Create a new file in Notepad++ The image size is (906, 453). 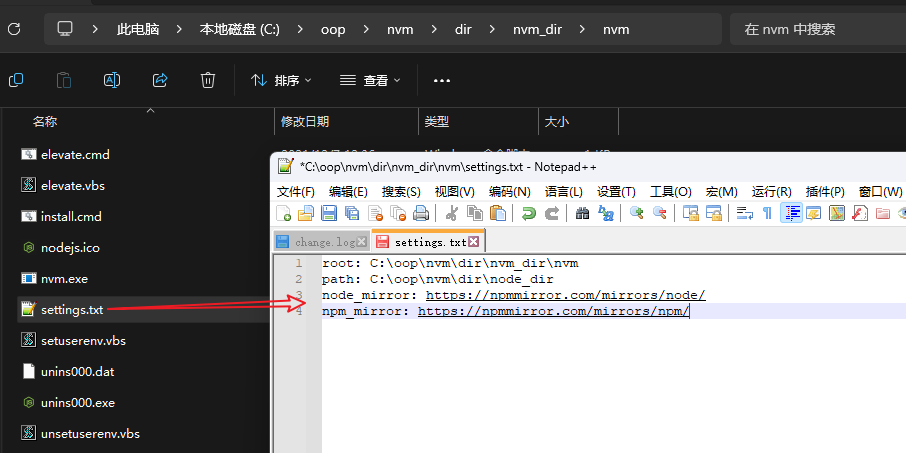(x=284, y=213)
